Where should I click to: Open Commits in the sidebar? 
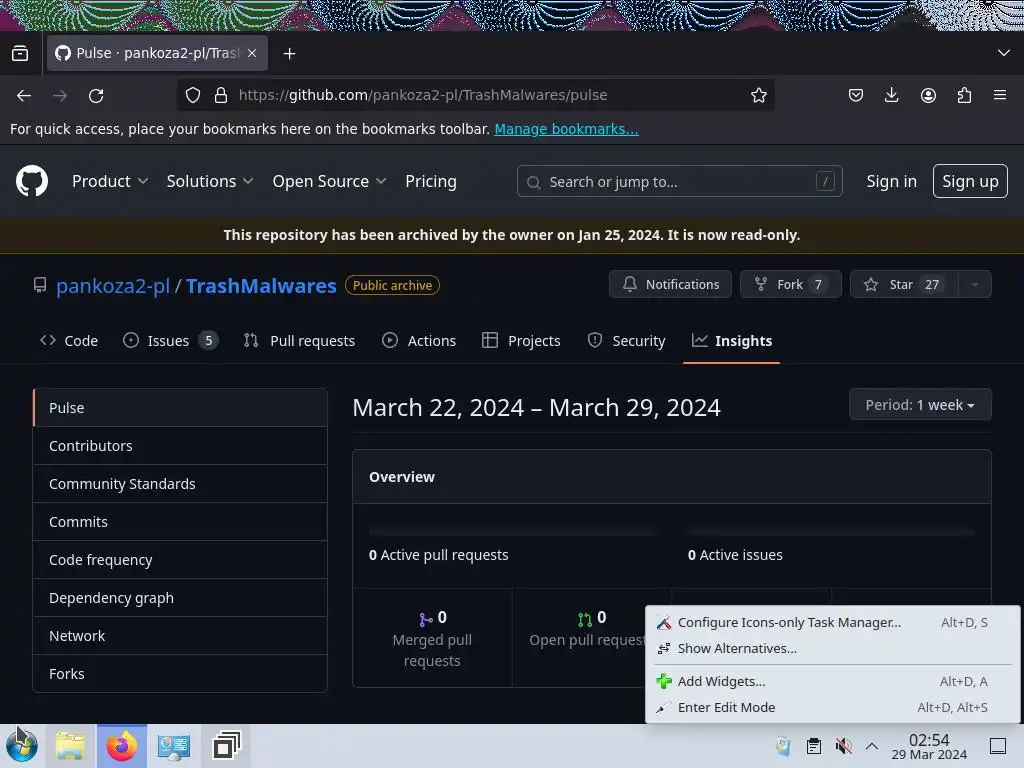tap(180, 522)
